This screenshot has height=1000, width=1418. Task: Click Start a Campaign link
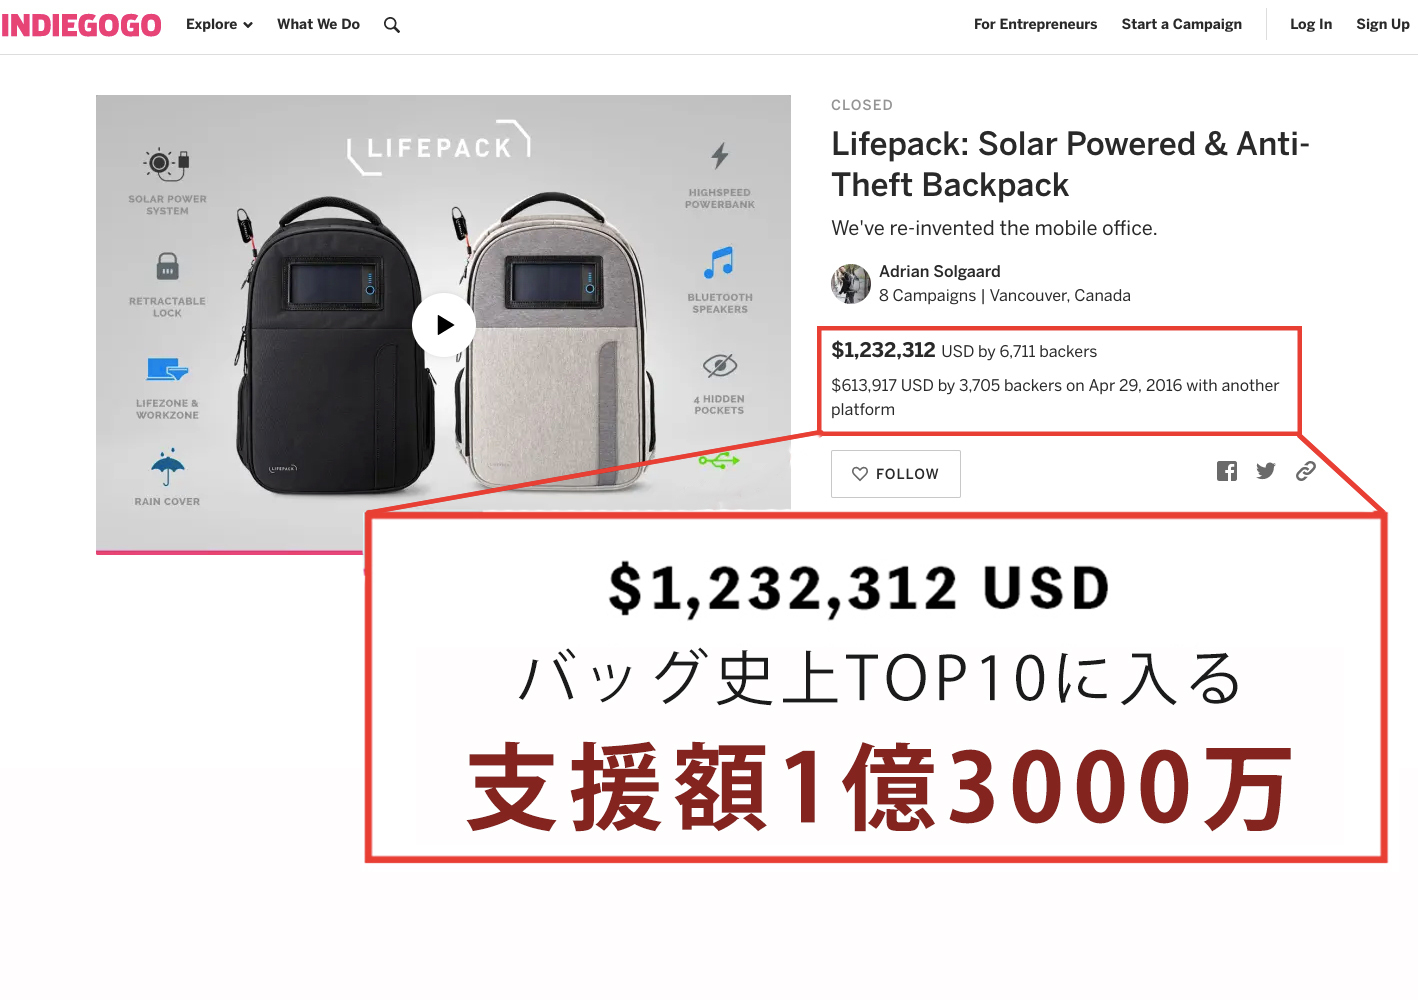[1181, 24]
